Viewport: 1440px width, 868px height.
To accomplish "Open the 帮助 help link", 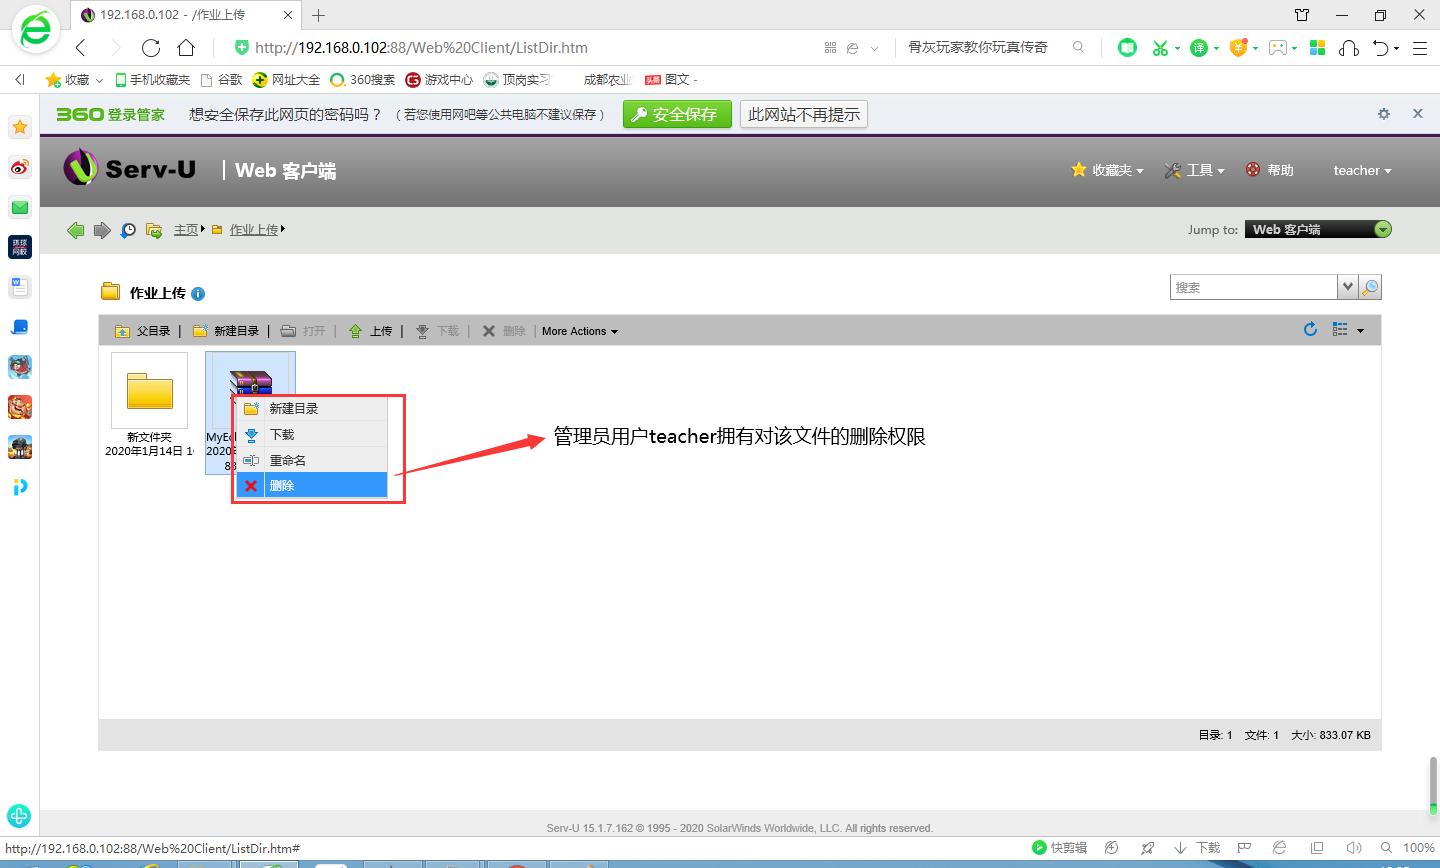I will pos(1270,170).
